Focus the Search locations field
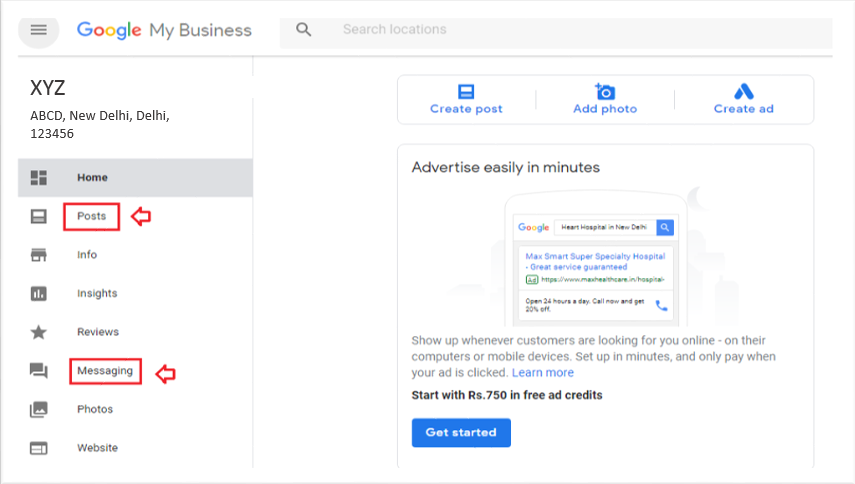 click(x=556, y=33)
